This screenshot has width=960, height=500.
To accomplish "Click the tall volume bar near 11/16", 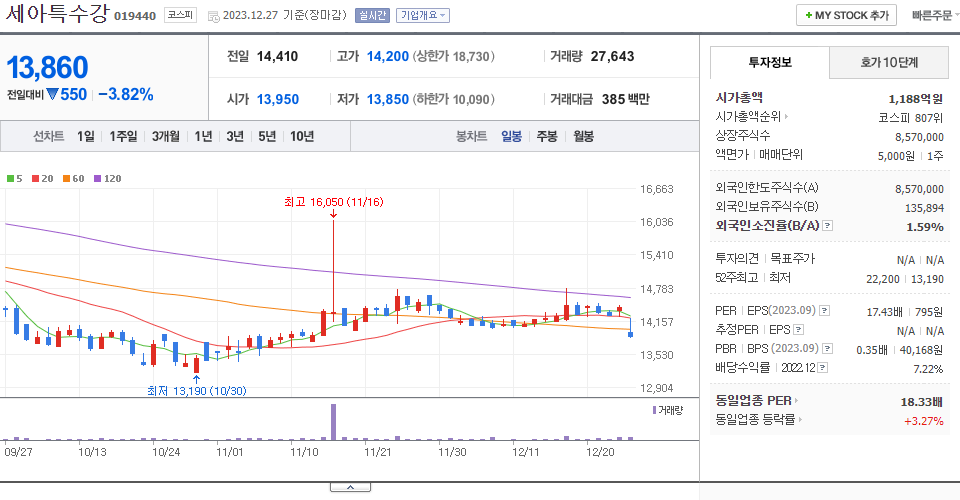I will (x=334, y=422).
